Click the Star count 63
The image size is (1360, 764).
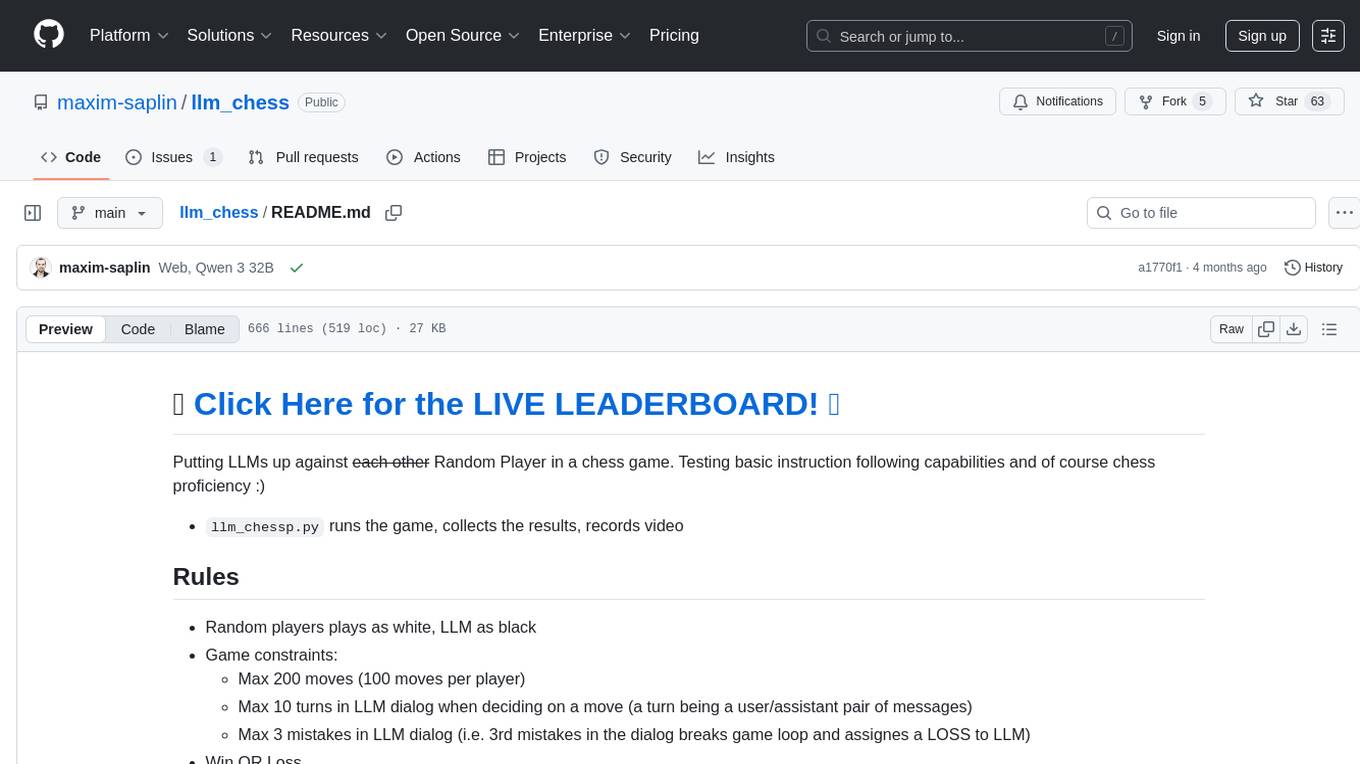point(1317,101)
